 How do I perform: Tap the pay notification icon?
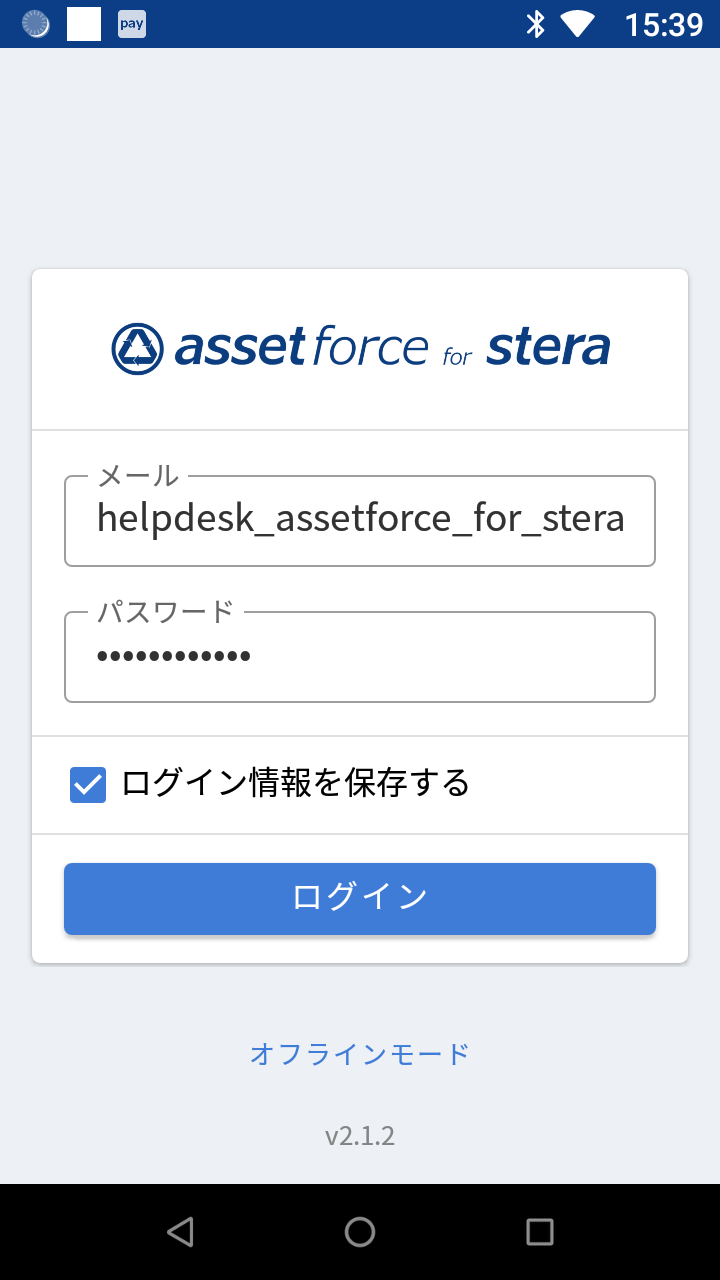tap(132, 24)
